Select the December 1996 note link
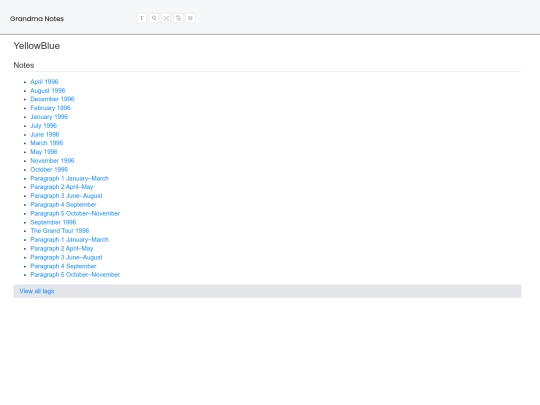 [x=52, y=99]
